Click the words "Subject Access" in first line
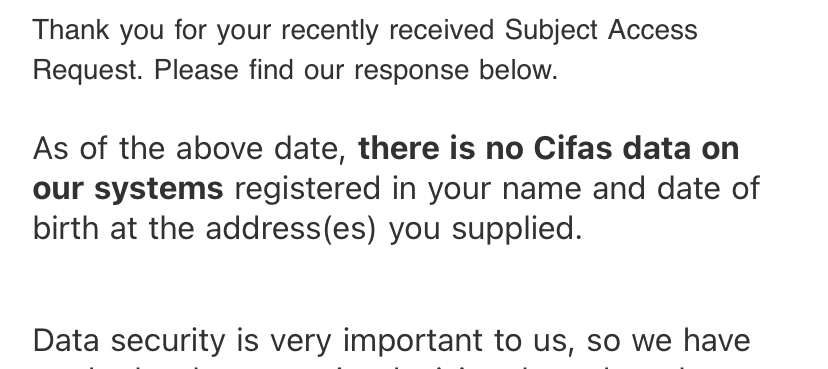The width and height of the screenshot is (828, 369). point(601,31)
